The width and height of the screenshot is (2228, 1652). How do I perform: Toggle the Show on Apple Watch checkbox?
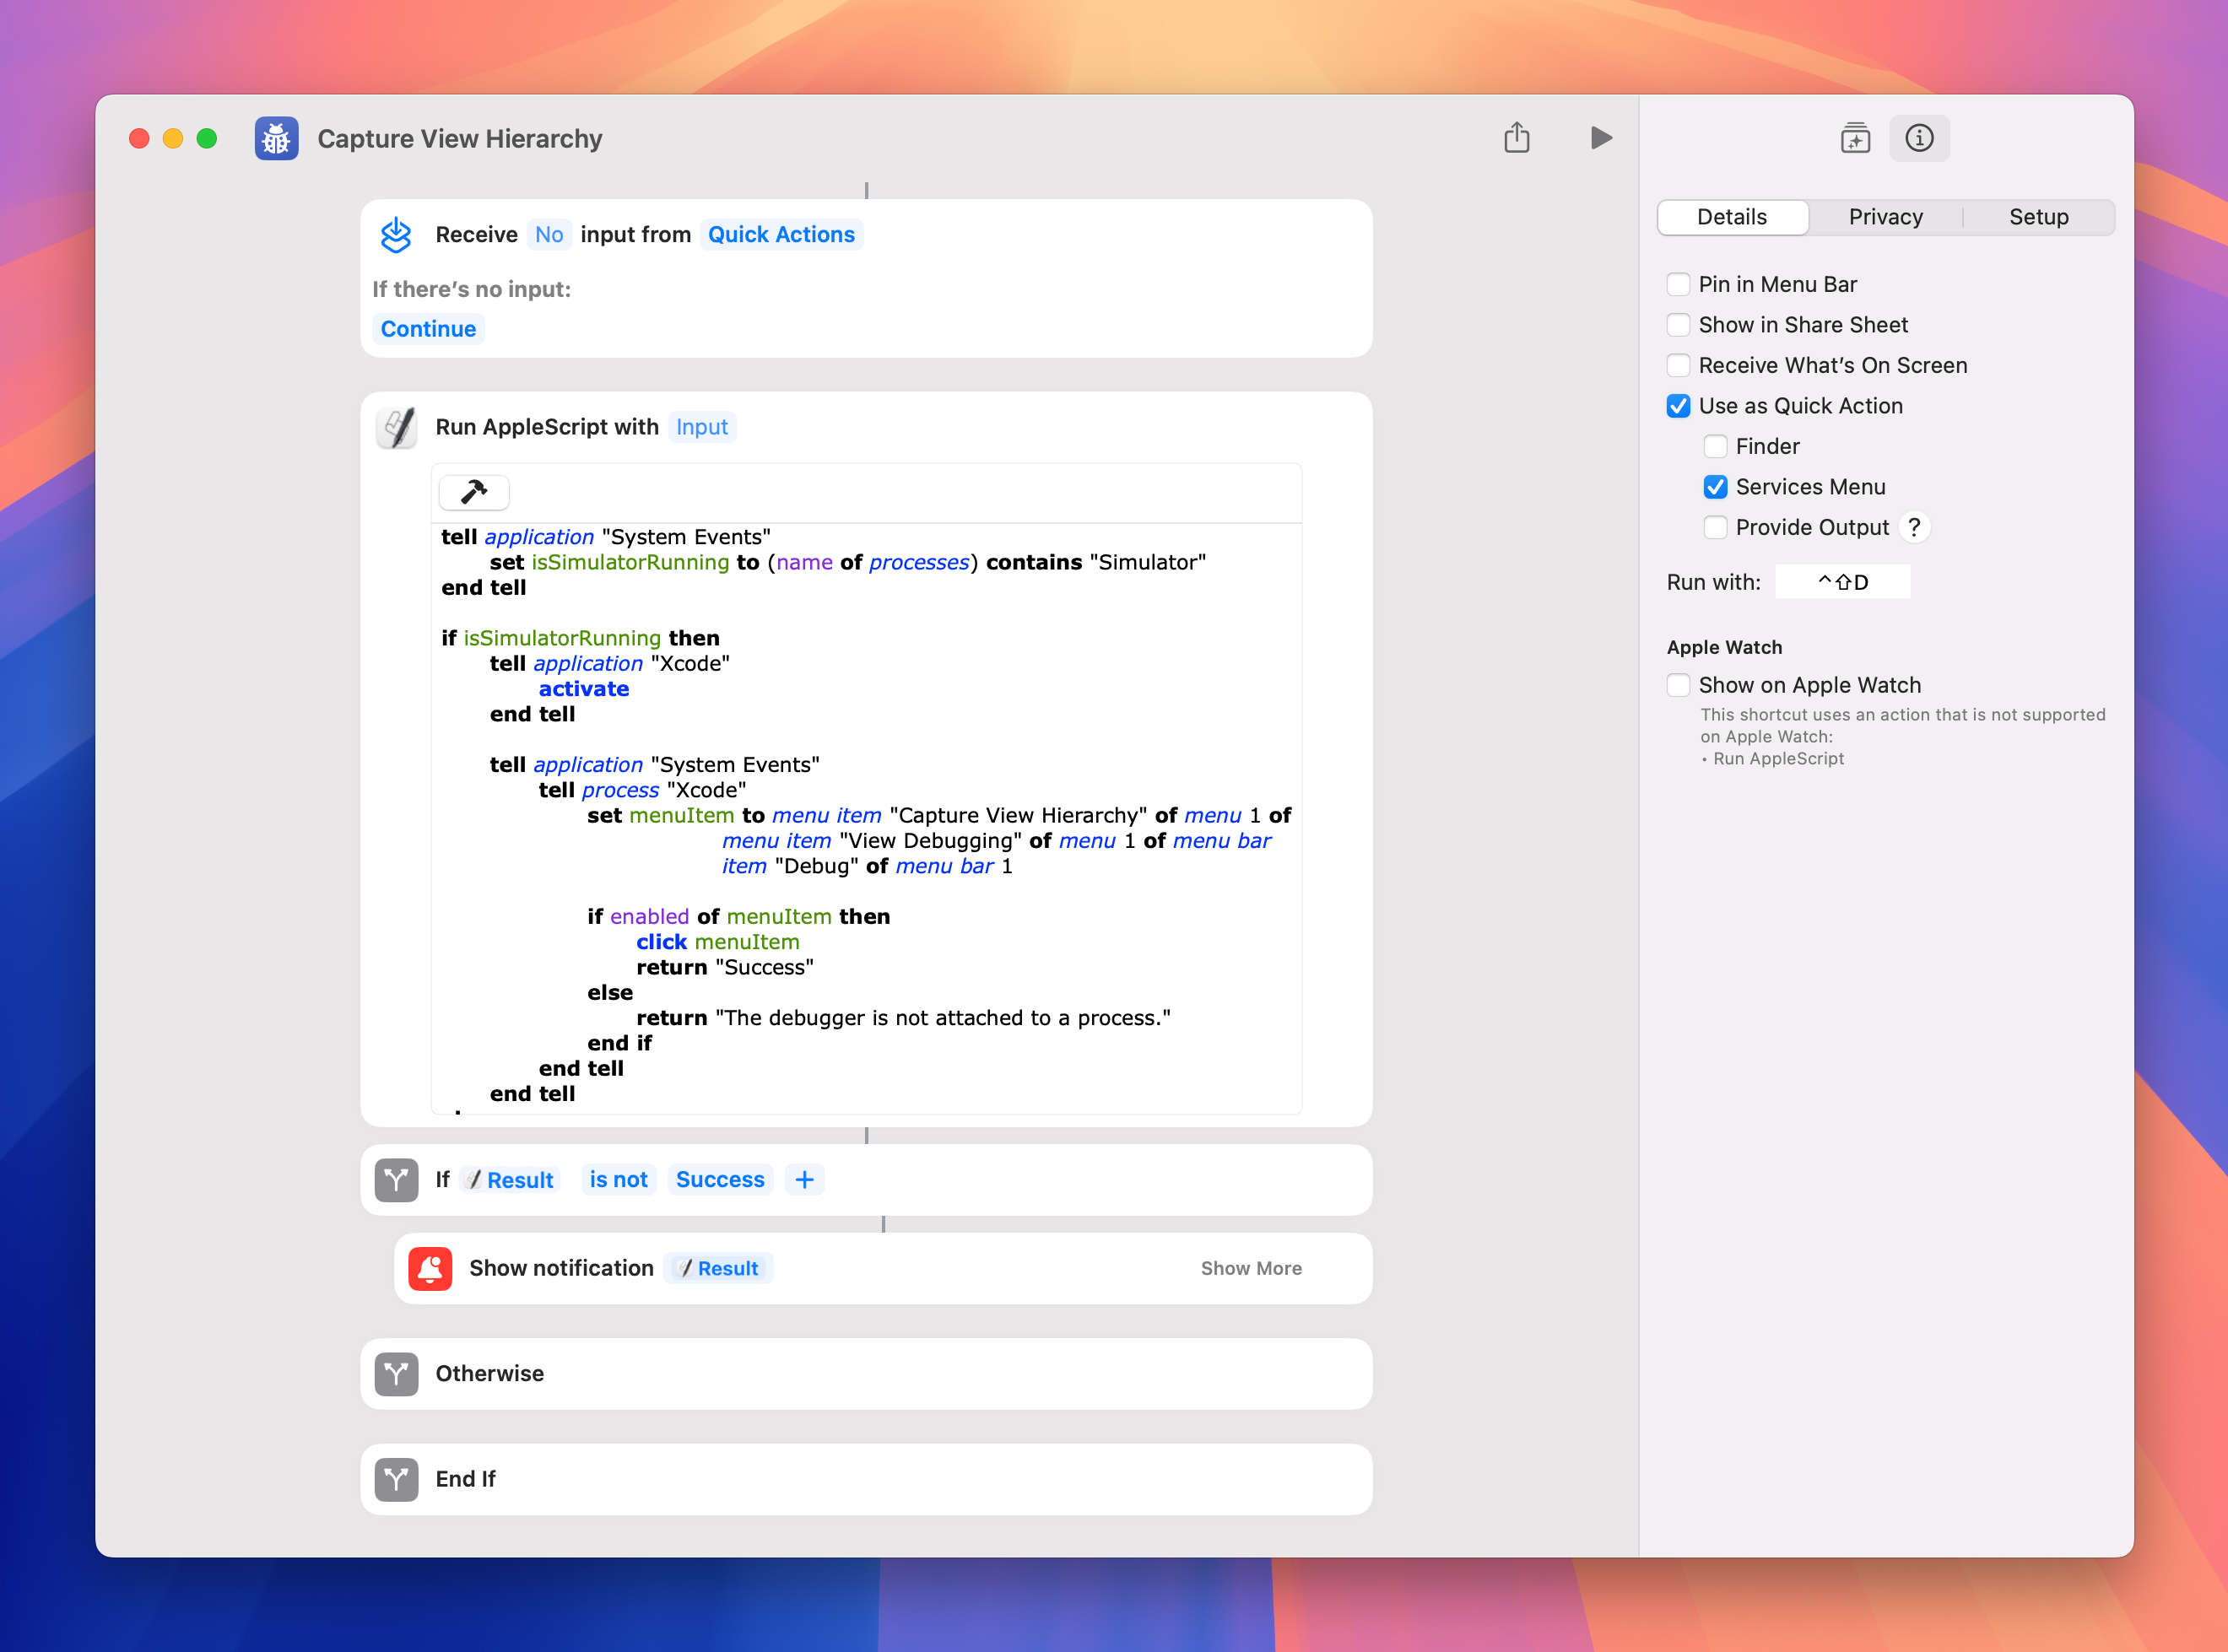point(1676,683)
